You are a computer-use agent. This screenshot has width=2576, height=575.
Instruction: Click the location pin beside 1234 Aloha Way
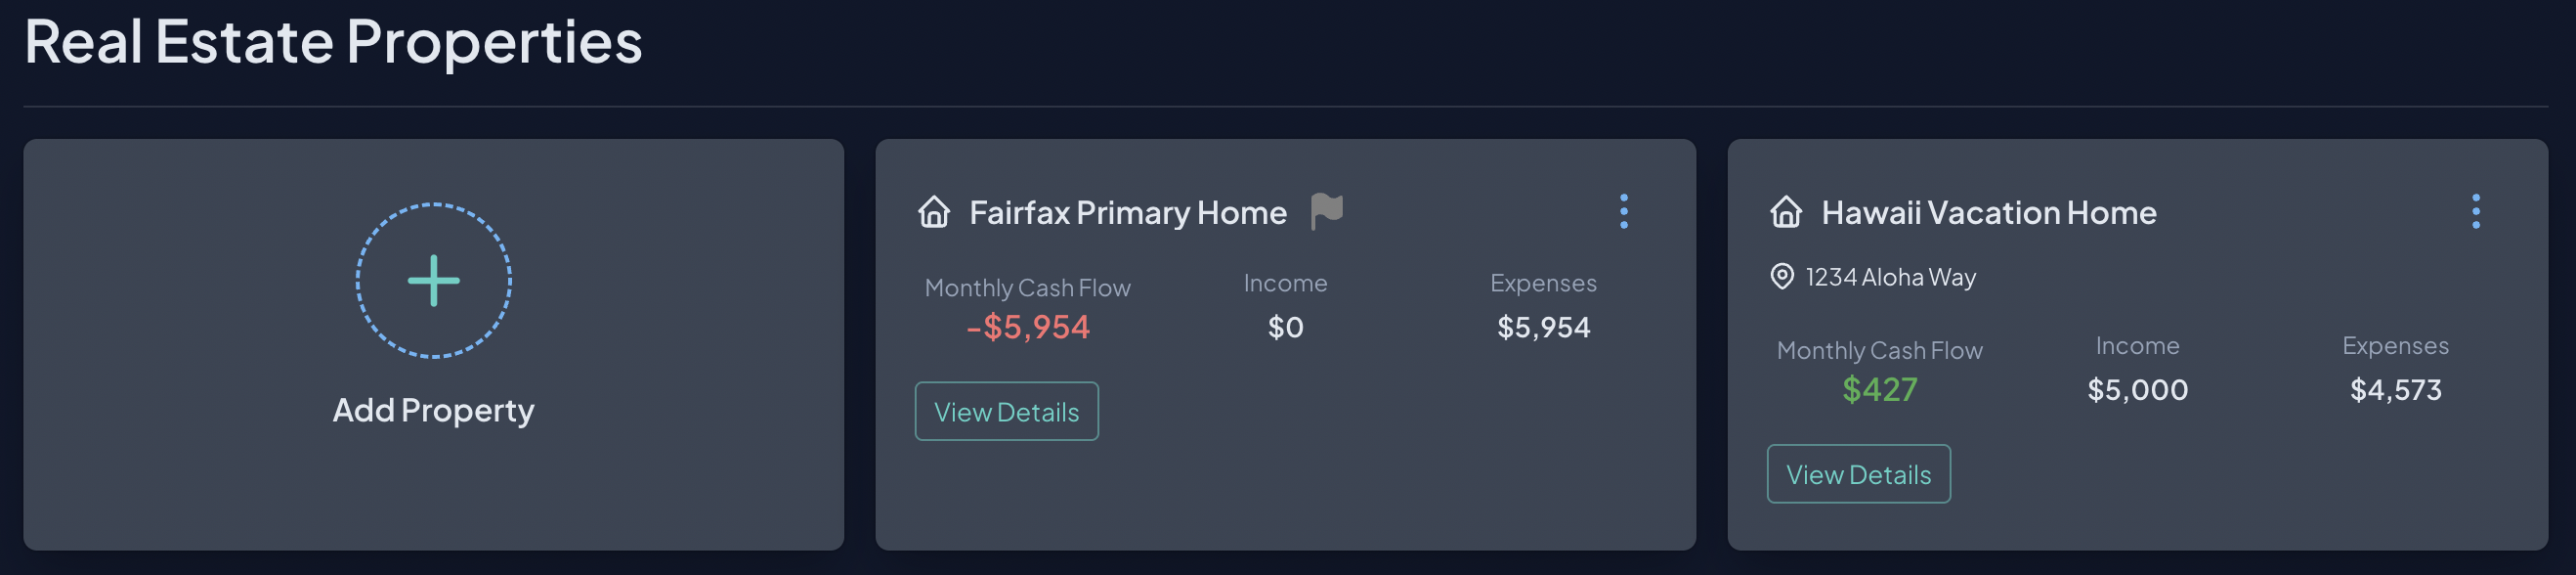1785,277
